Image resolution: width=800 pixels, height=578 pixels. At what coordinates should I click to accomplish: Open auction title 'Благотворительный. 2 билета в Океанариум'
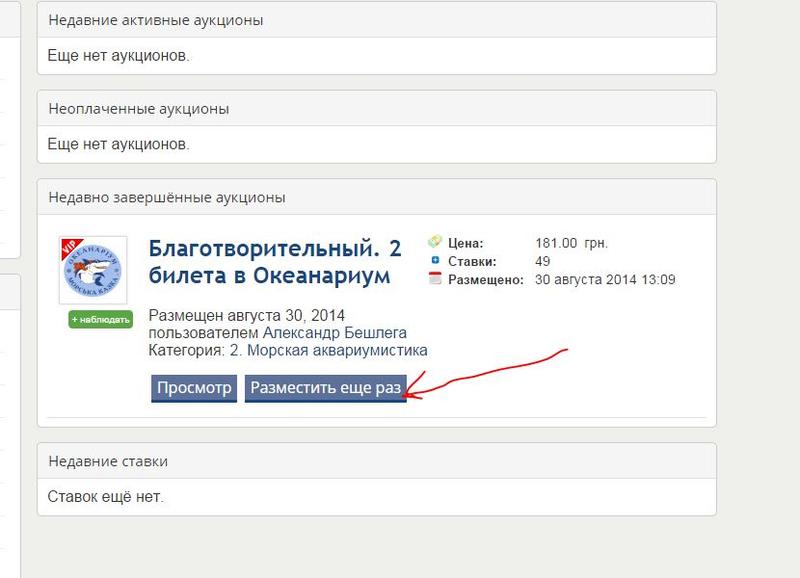[x=269, y=261]
